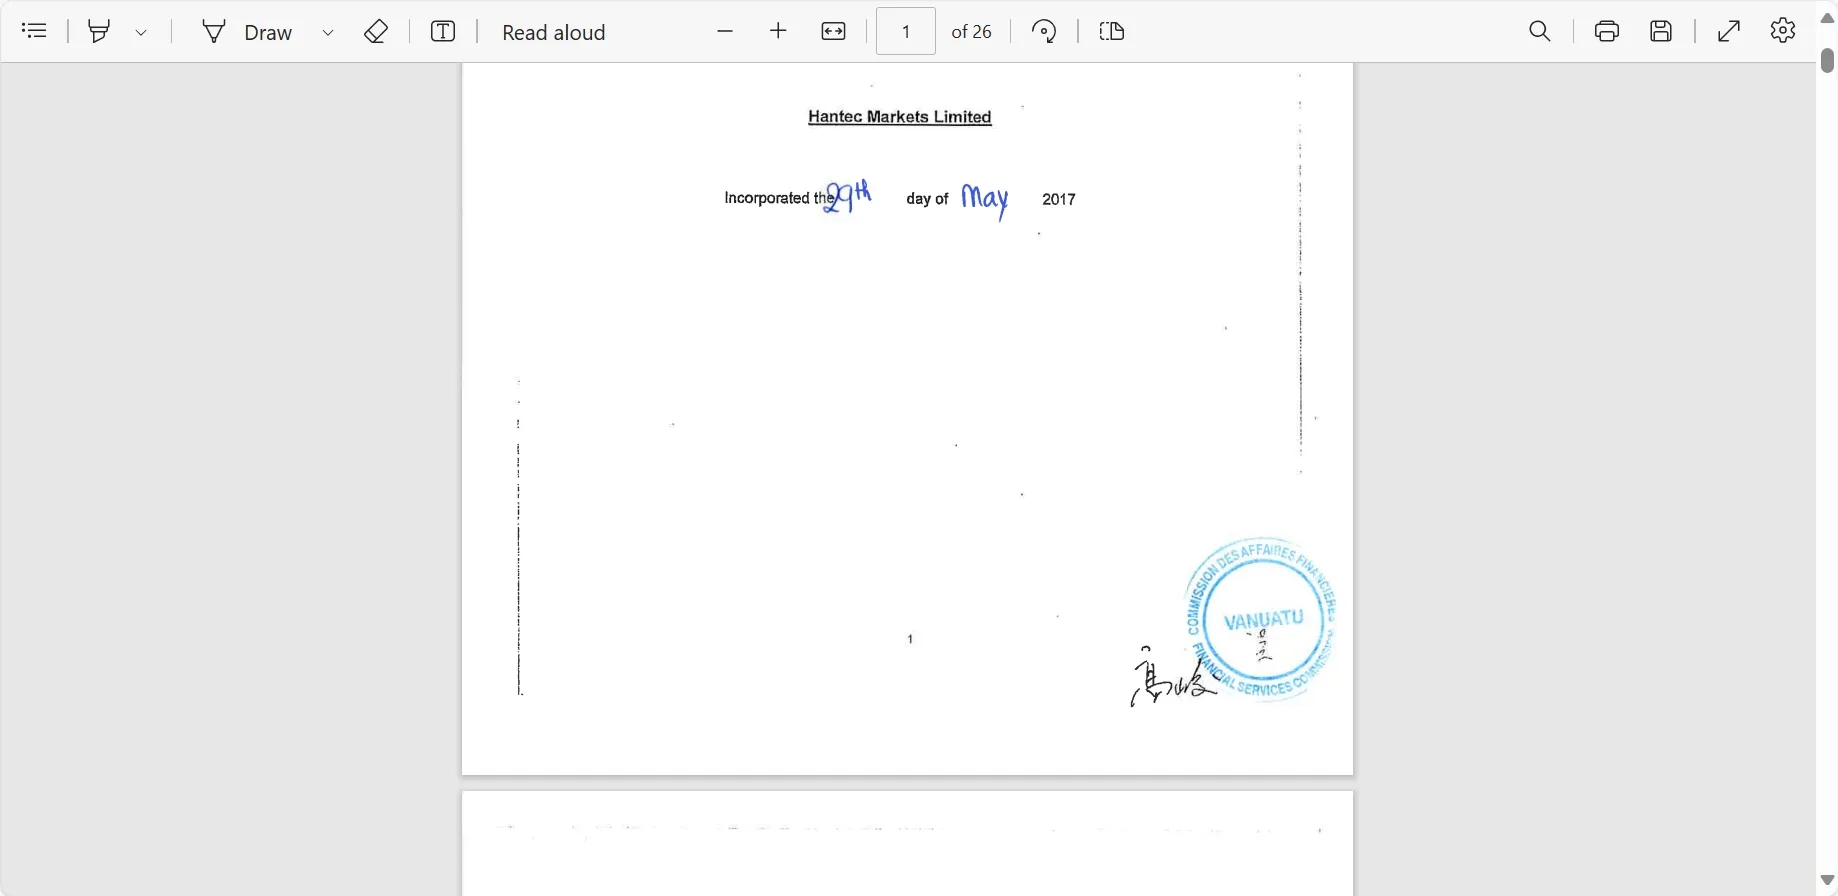Click the 'Incorporated the' text in the document

[778, 198]
